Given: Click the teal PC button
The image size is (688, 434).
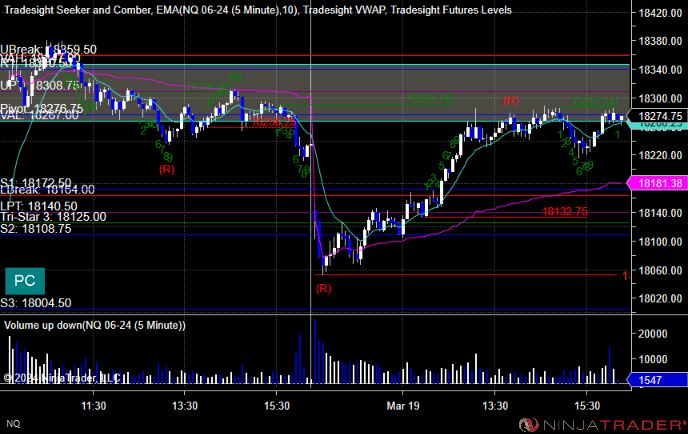Looking at the screenshot, I should pos(25,281).
